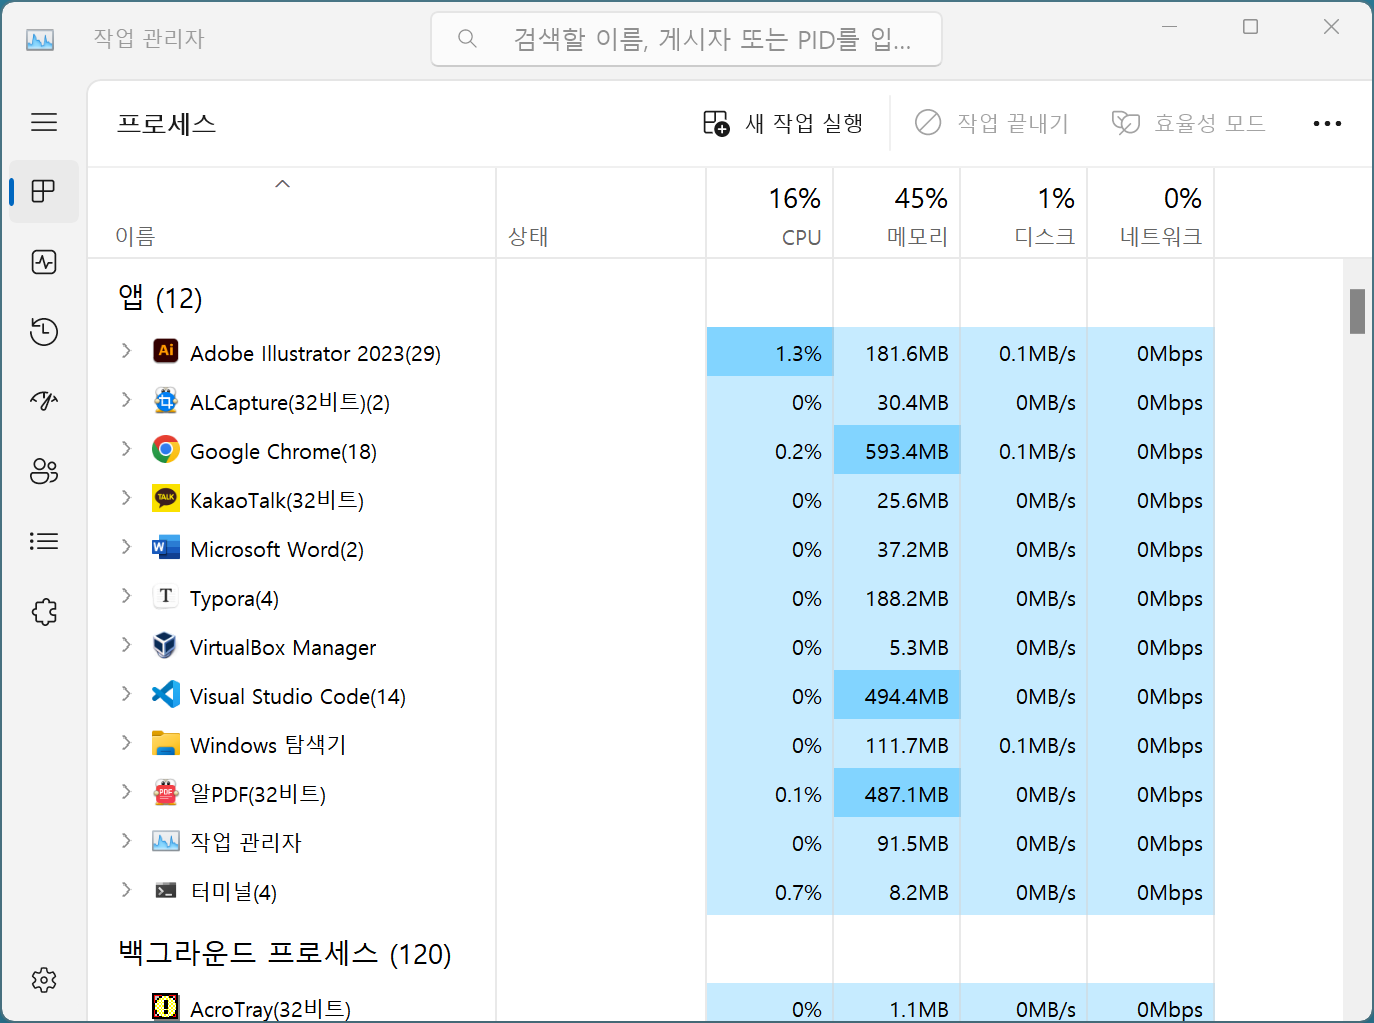Click the three-dot more options button
This screenshot has width=1374, height=1023.
pos(1327,123)
